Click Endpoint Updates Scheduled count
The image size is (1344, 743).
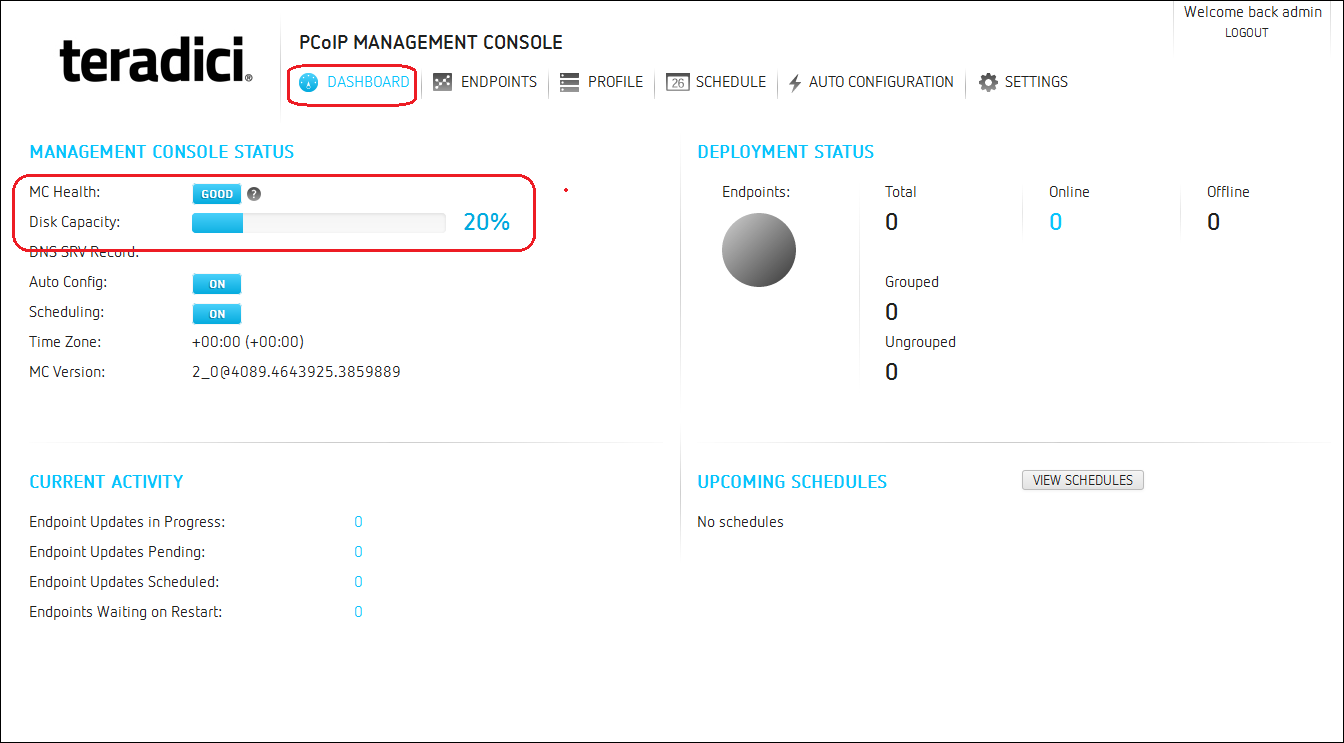(x=358, y=582)
